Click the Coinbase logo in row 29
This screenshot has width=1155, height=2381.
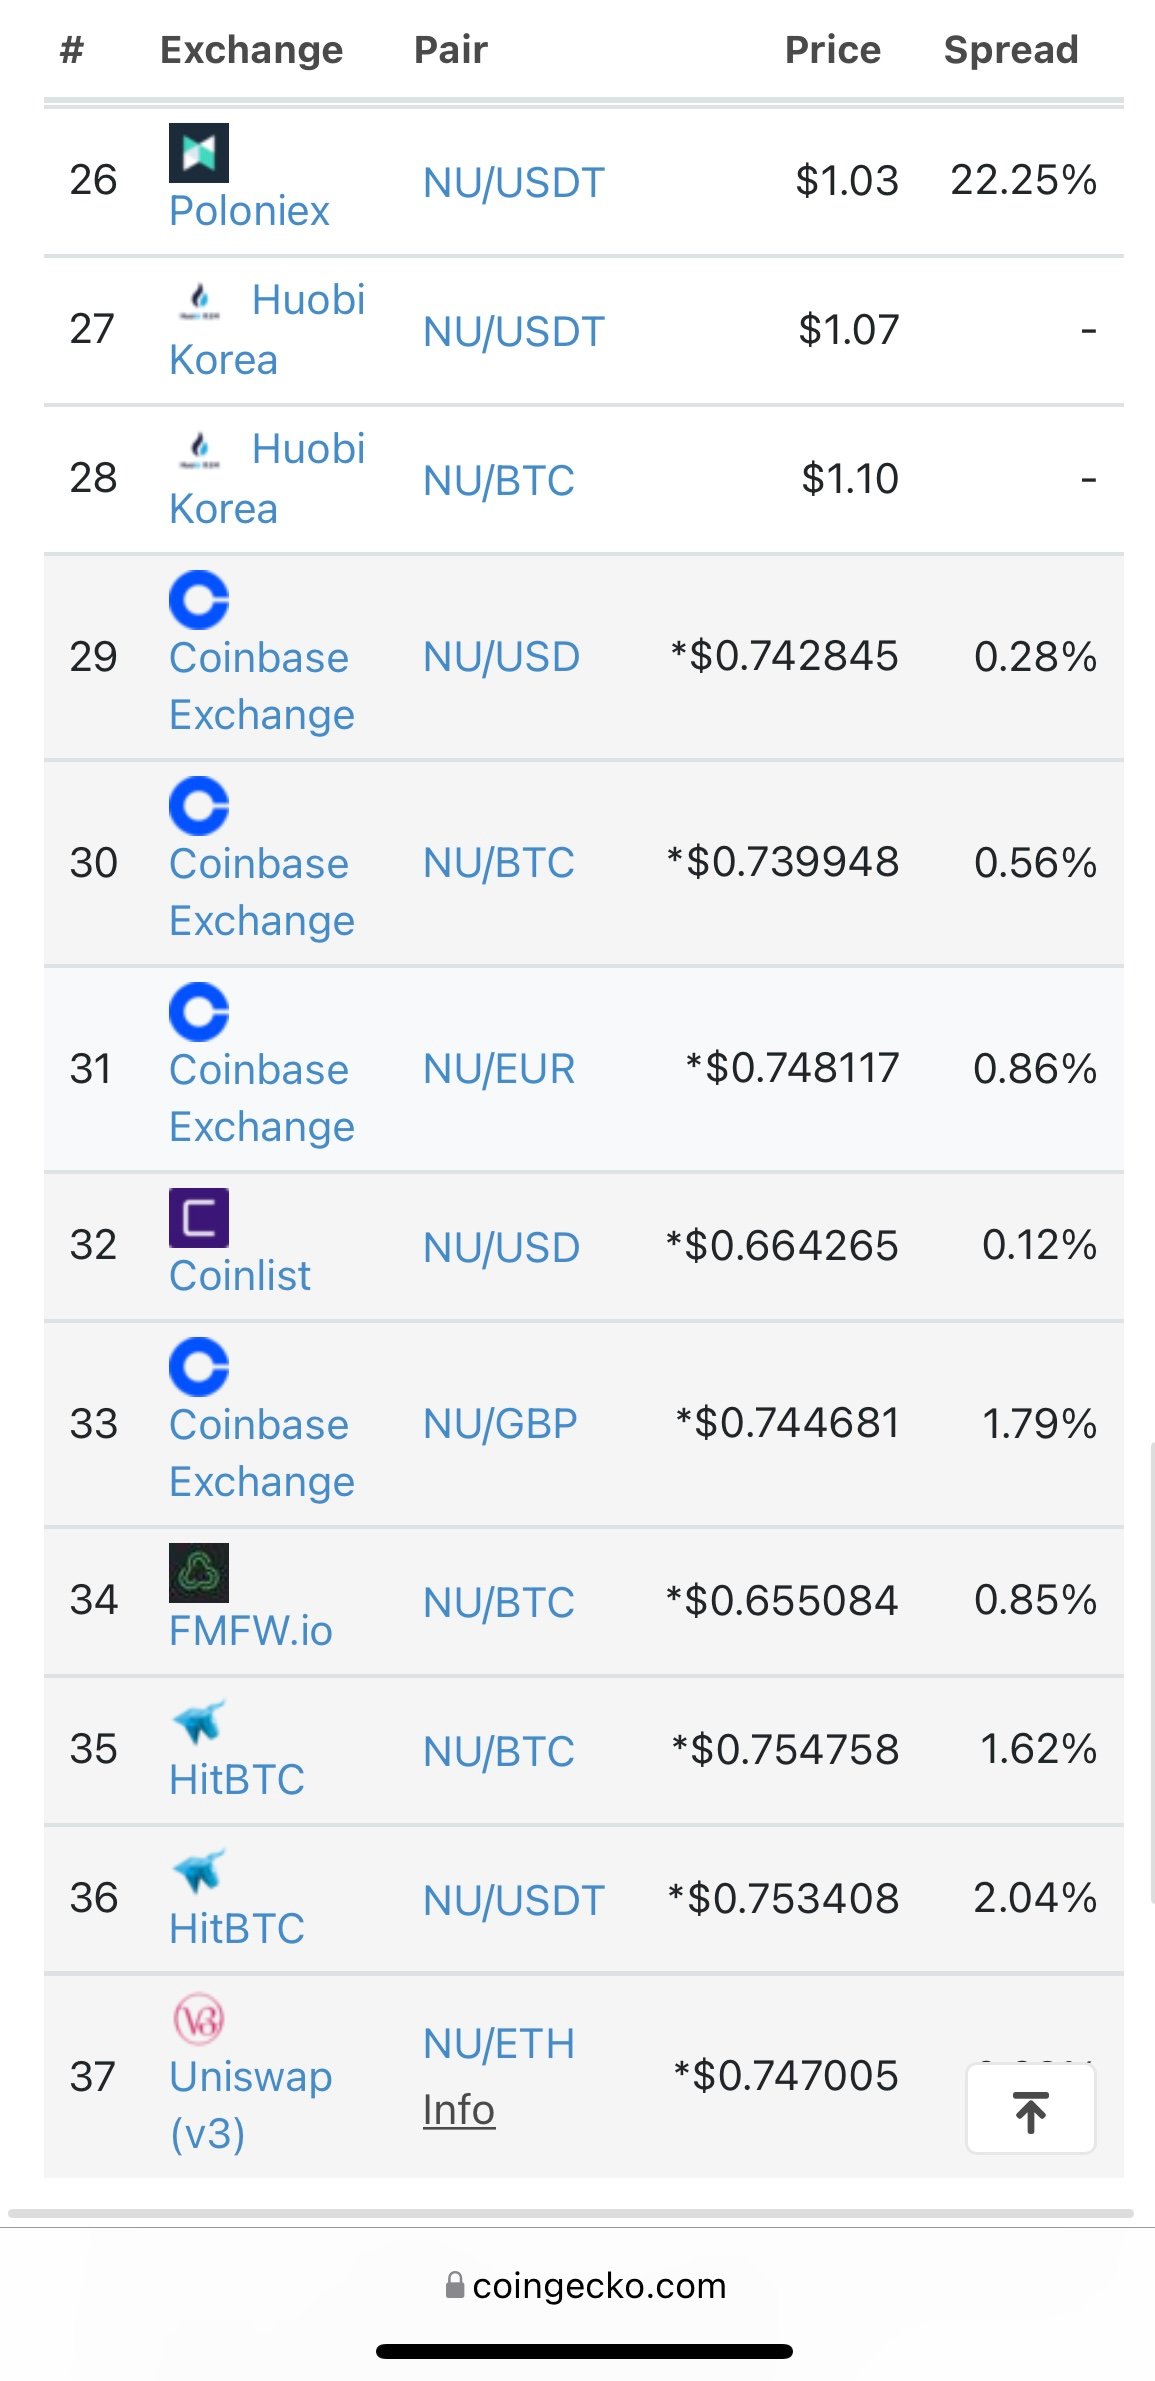pyautogui.click(x=199, y=600)
